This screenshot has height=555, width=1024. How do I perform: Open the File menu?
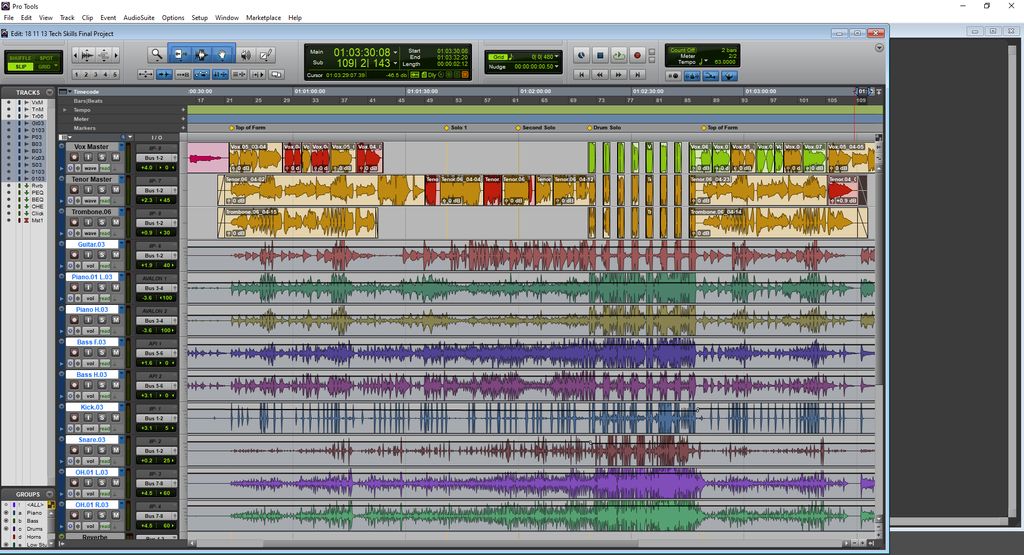tap(8, 18)
